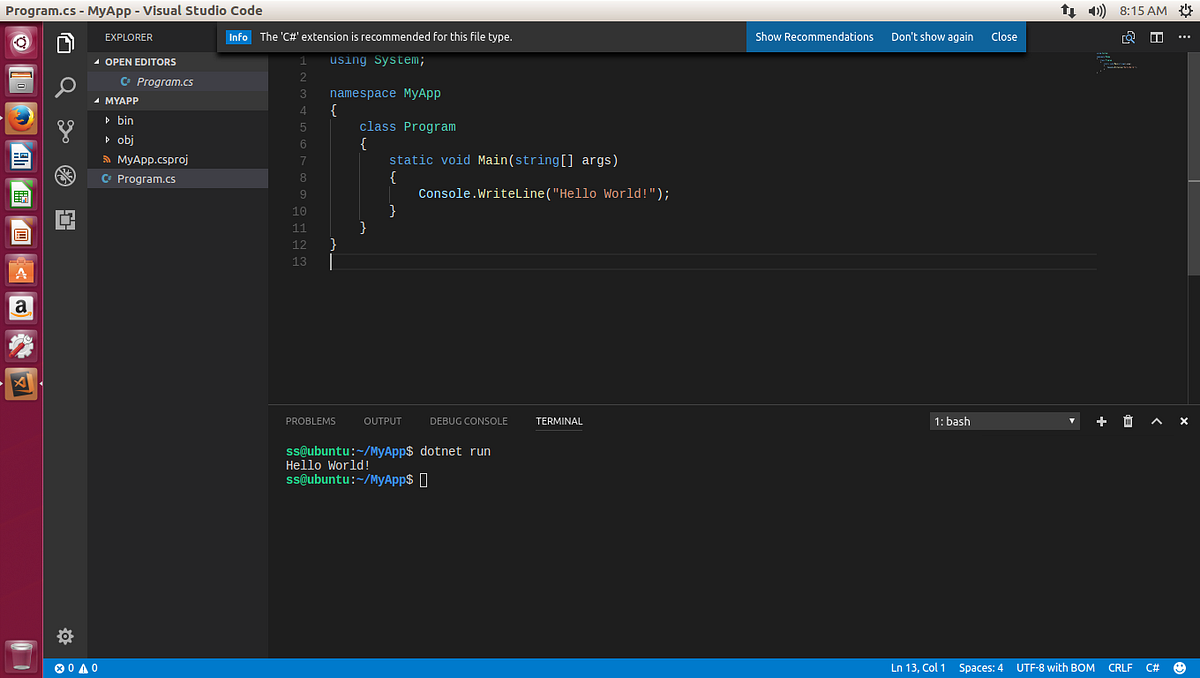Expand the bin folder
The height and width of the screenshot is (678, 1200).
click(125, 120)
